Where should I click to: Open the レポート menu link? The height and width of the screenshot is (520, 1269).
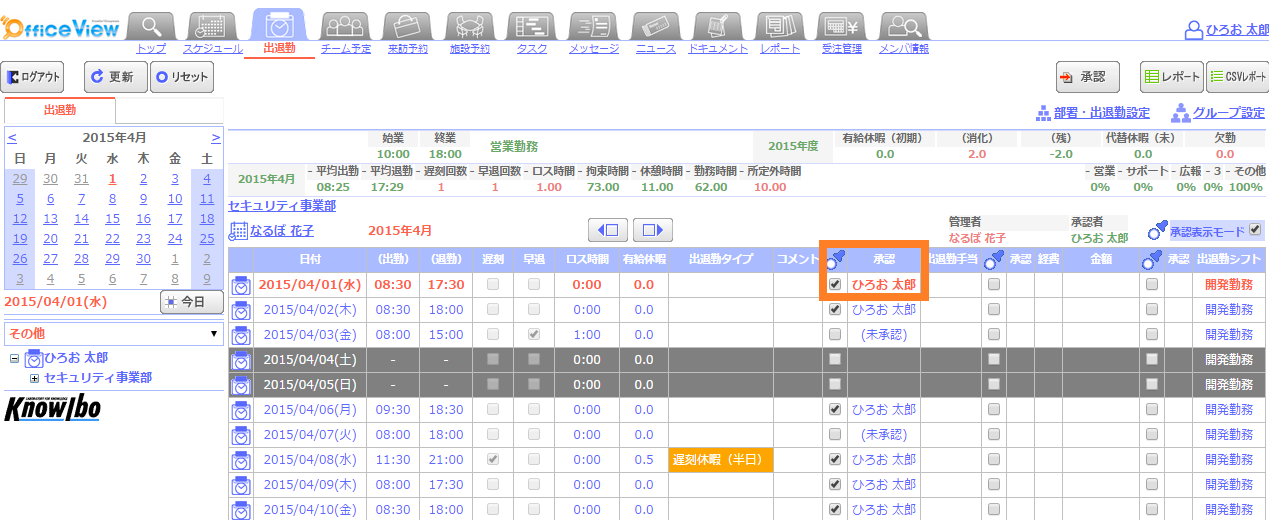click(780, 48)
